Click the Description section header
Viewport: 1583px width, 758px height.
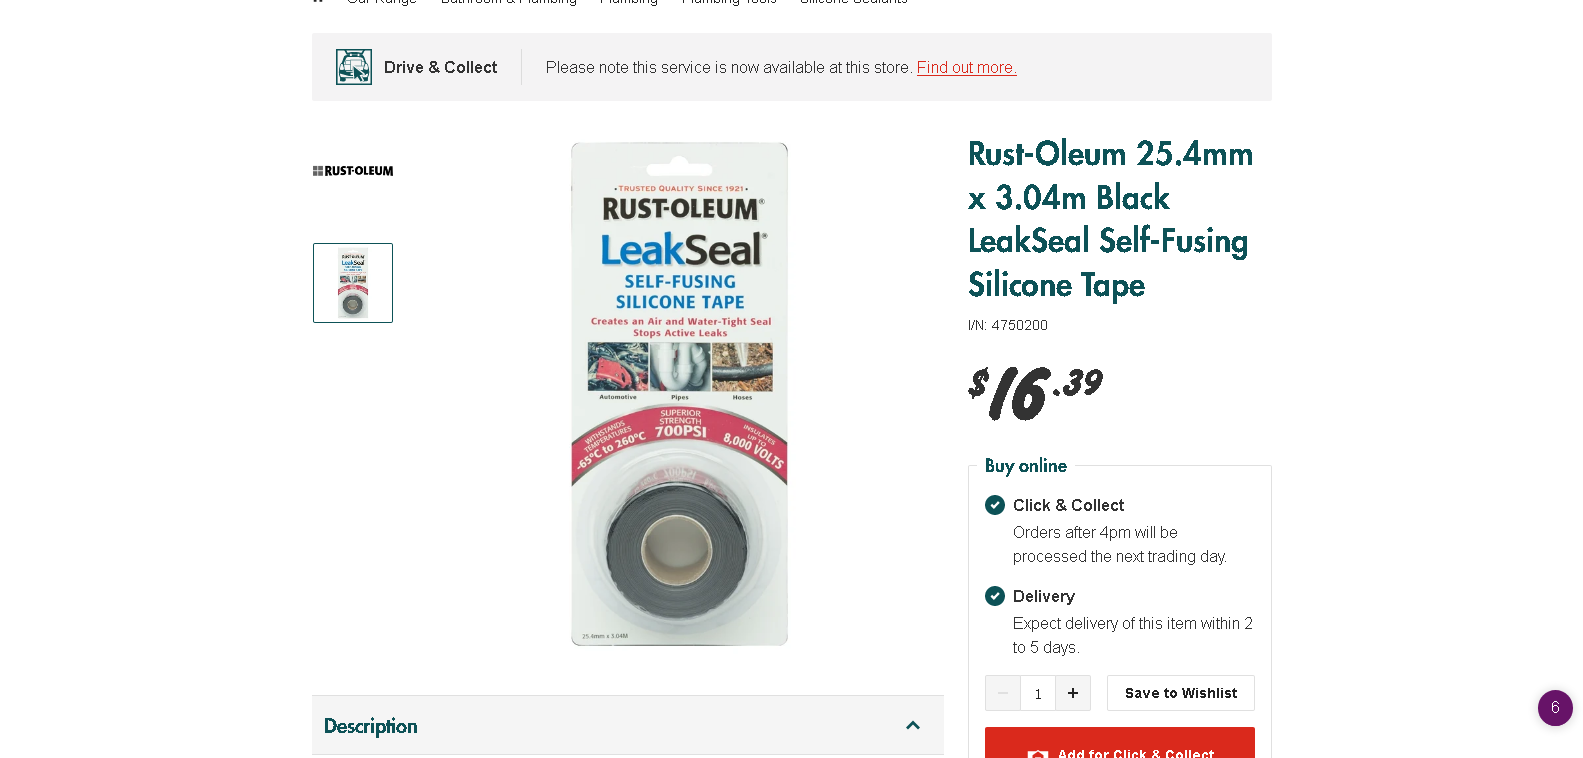[x=370, y=726]
